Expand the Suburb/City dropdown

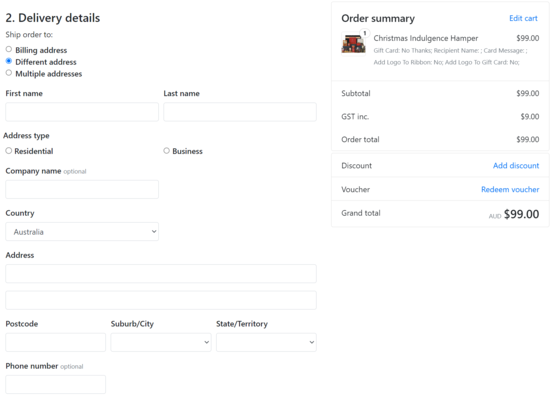point(161,342)
